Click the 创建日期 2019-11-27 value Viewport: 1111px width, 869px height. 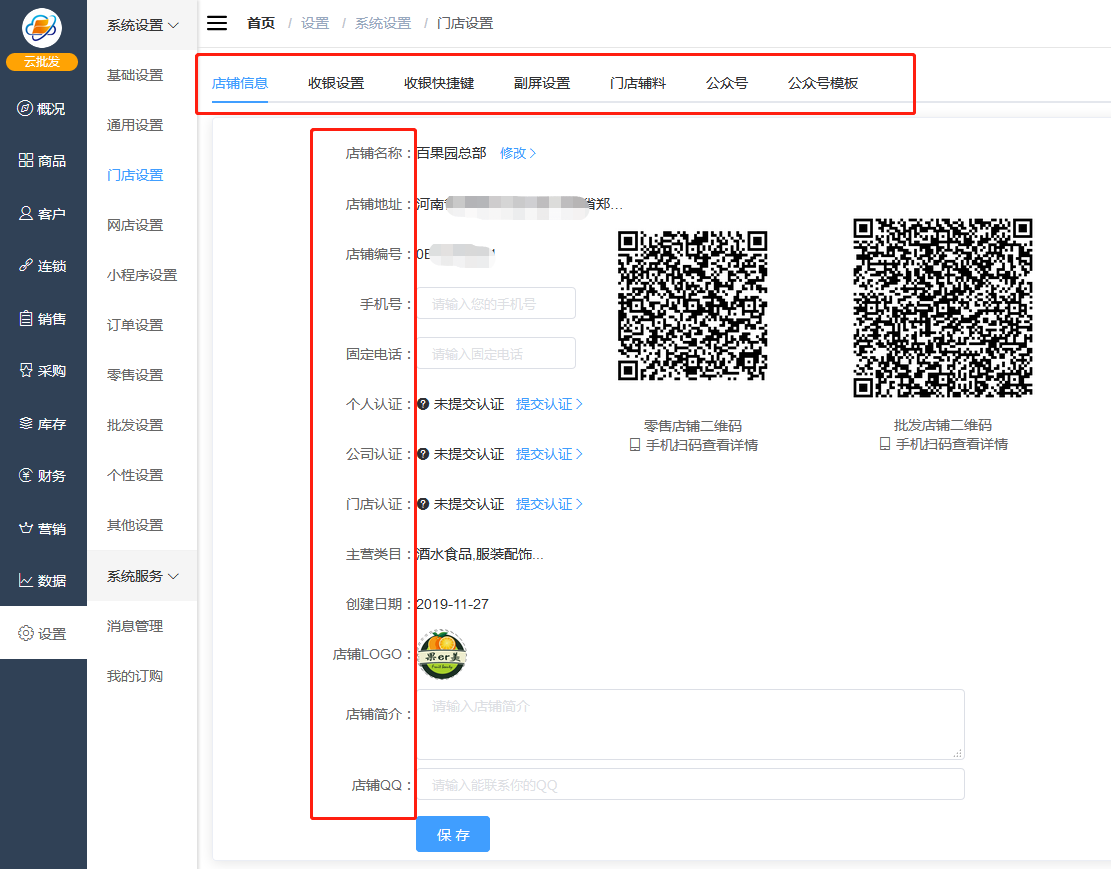[x=452, y=605]
